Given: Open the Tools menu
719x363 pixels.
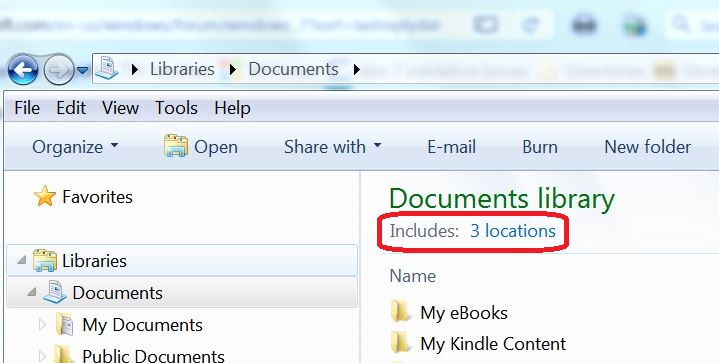Looking at the screenshot, I should tap(177, 108).
